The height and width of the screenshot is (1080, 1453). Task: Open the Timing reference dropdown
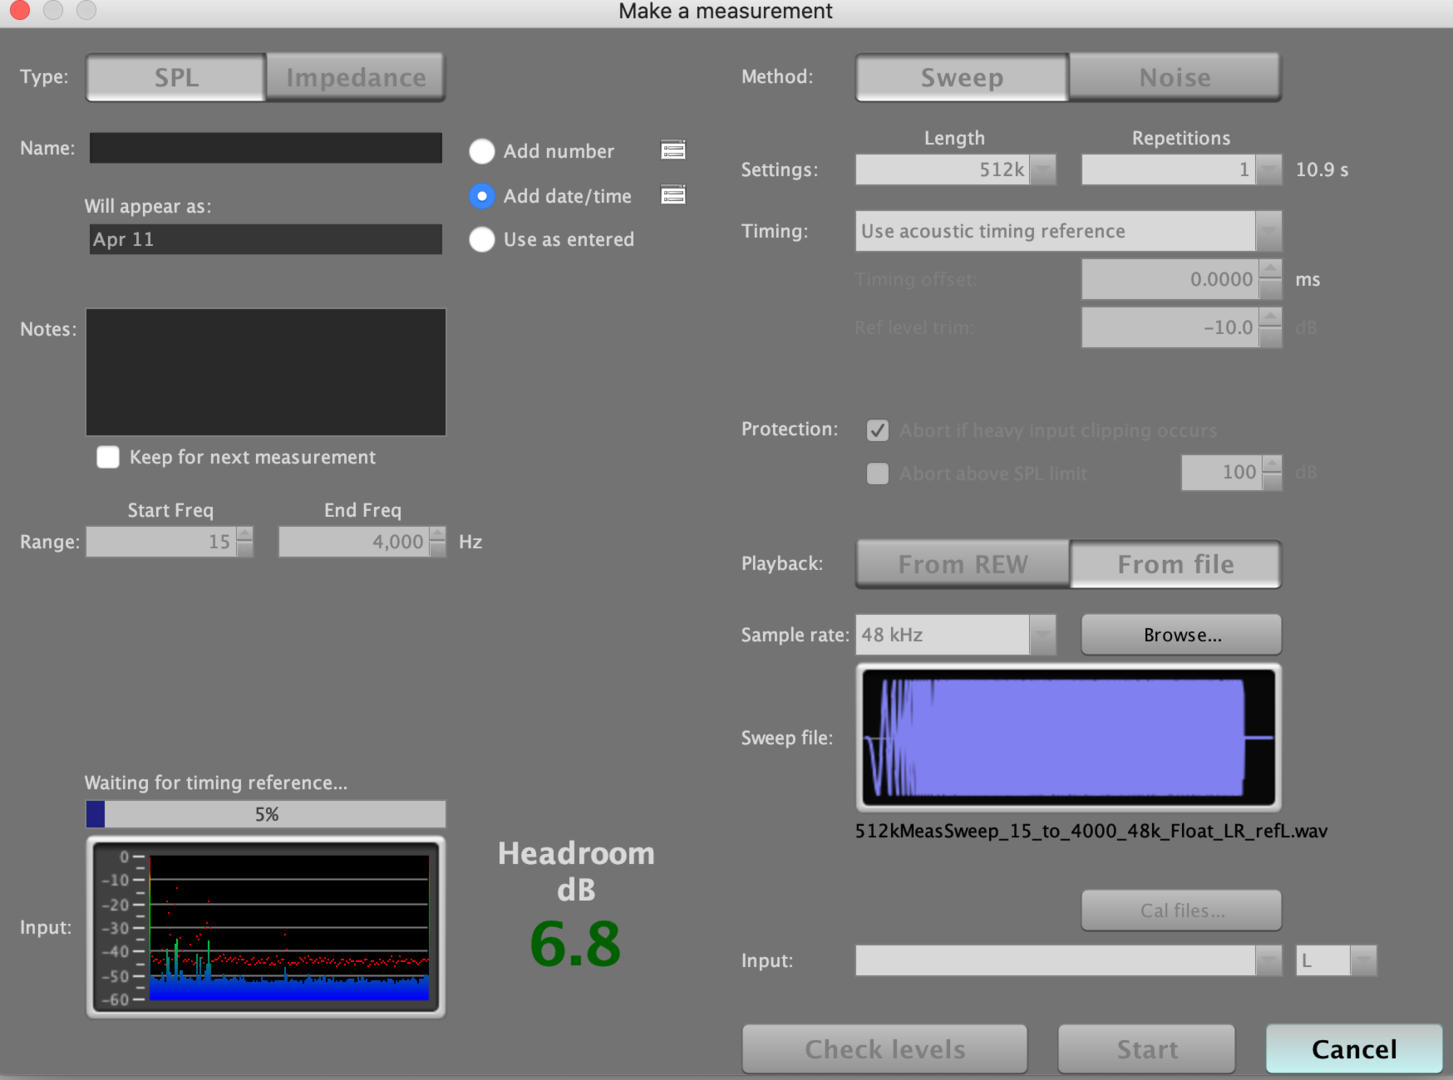click(1268, 232)
